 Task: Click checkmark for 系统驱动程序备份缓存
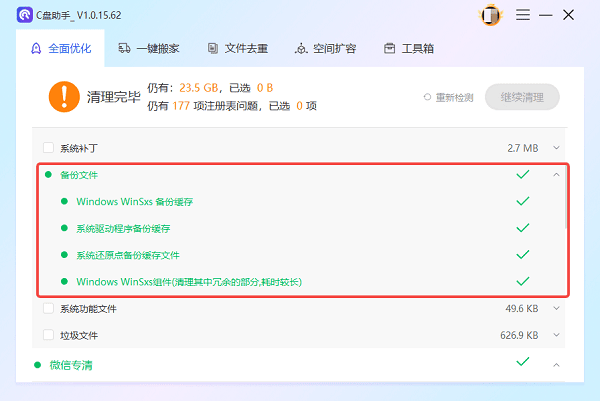[523, 228]
